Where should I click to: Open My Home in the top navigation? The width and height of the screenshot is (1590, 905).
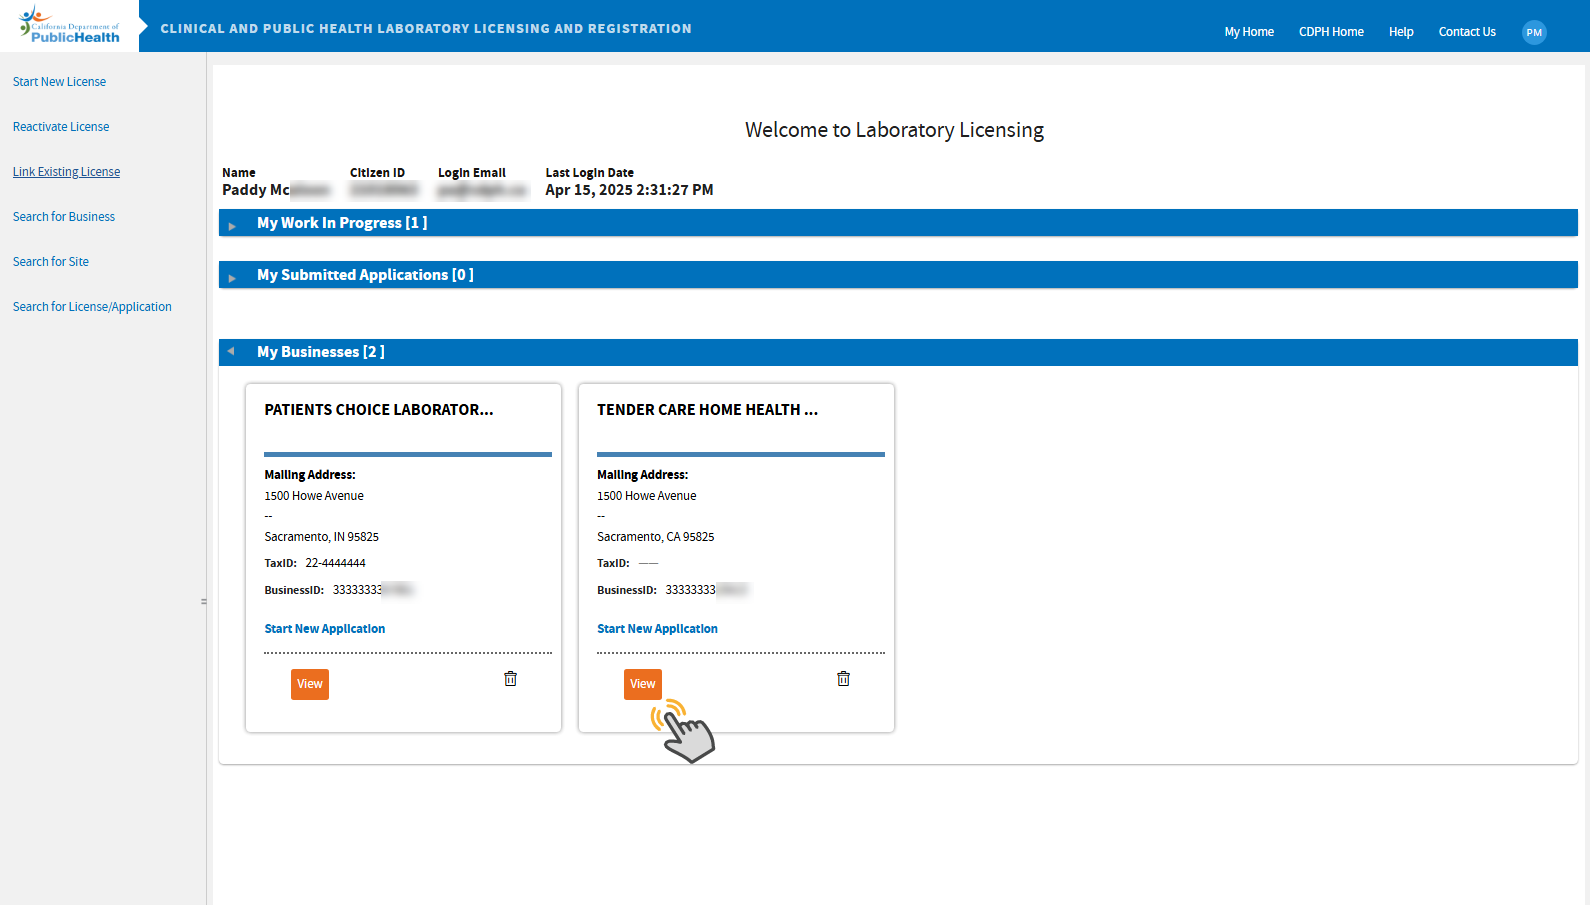[1248, 32]
